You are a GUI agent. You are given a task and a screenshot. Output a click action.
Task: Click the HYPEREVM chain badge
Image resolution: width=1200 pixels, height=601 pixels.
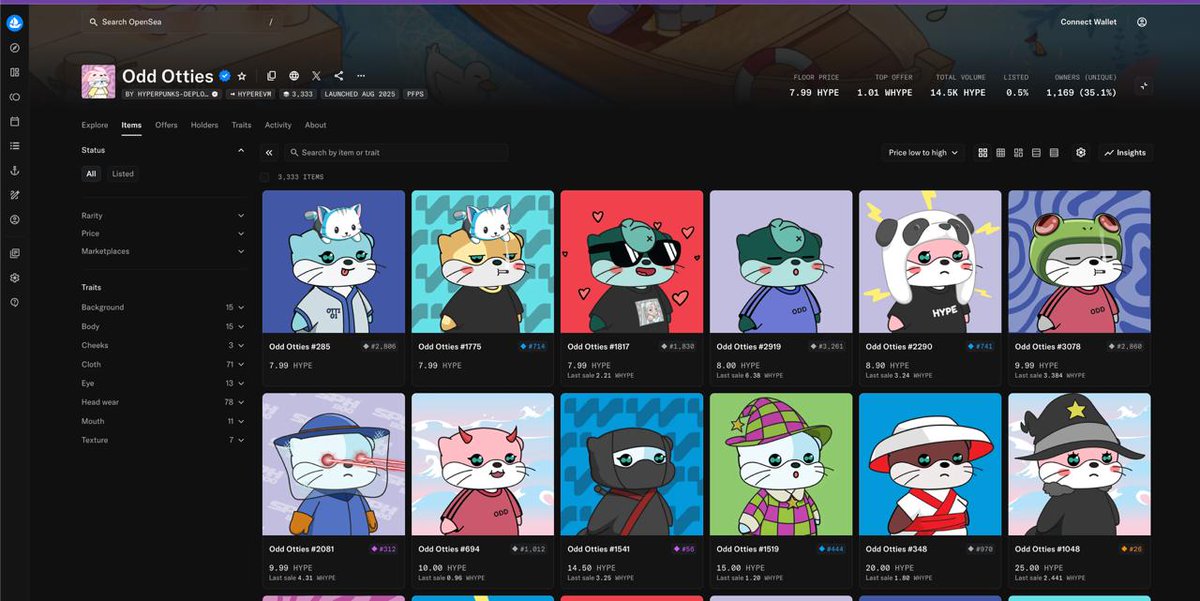pyautogui.click(x=252, y=94)
